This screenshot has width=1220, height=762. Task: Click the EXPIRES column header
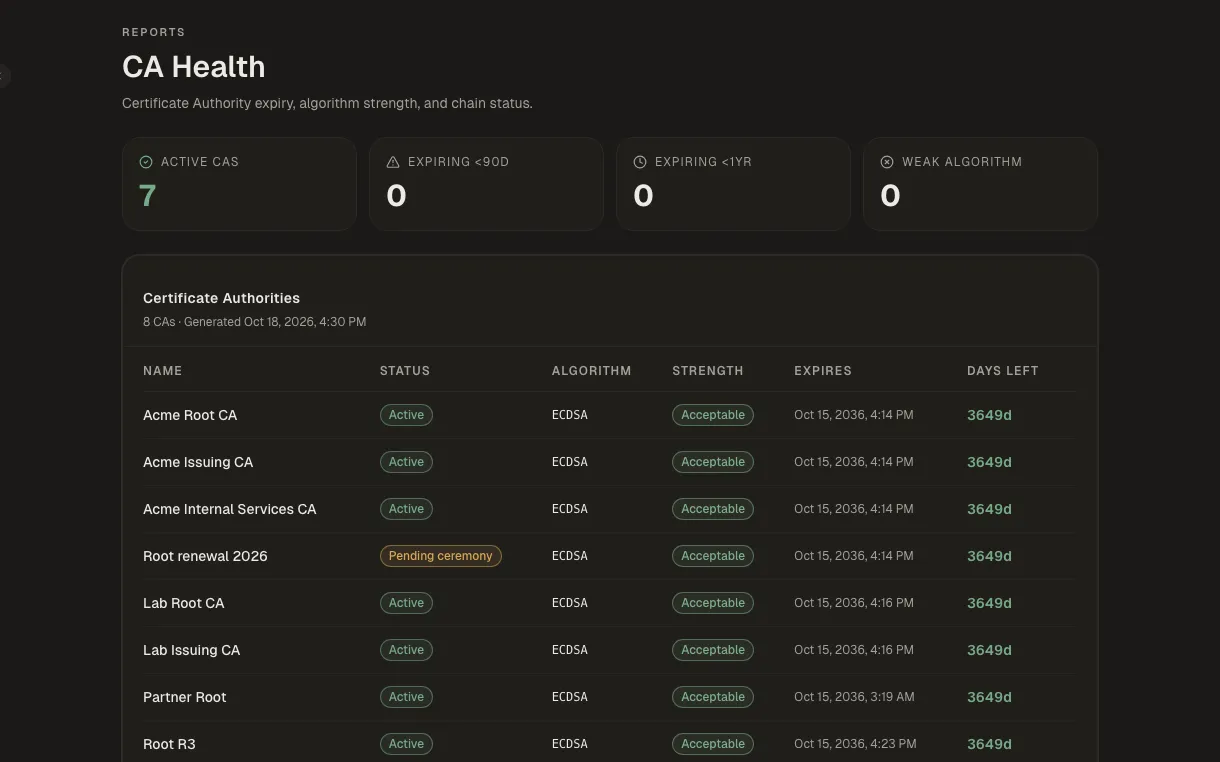823,371
